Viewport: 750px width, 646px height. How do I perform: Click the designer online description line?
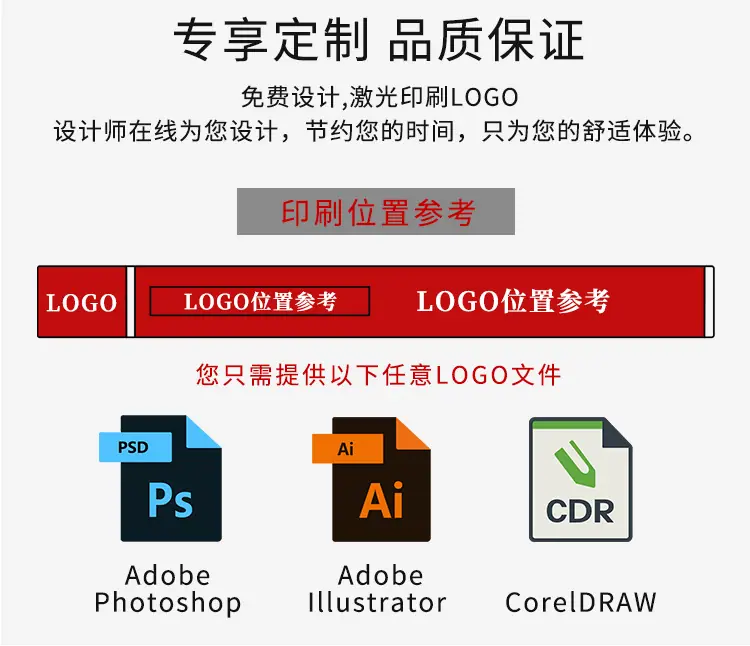(x=374, y=131)
